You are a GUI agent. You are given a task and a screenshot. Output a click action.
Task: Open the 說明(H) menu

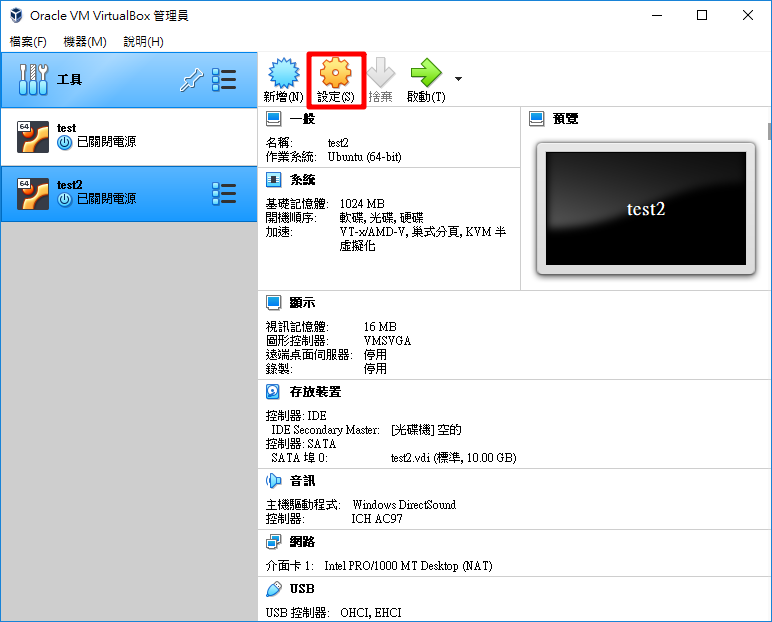[143, 42]
